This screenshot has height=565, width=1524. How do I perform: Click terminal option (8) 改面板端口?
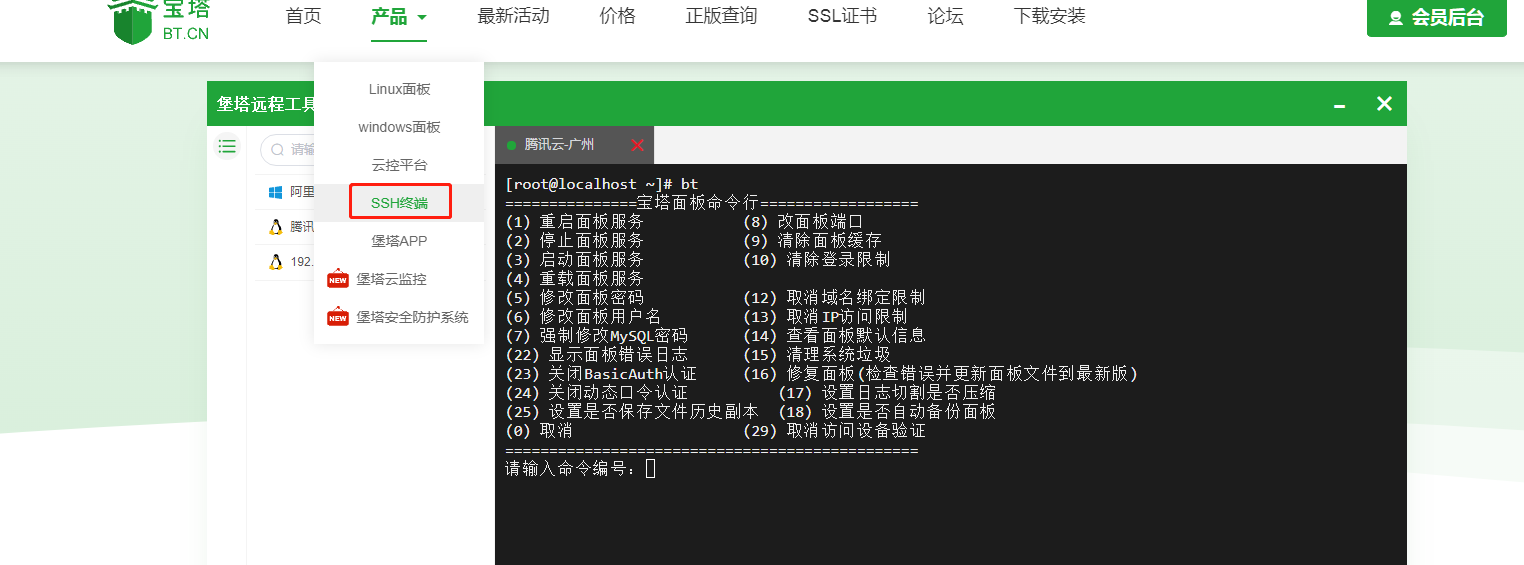pos(803,222)
